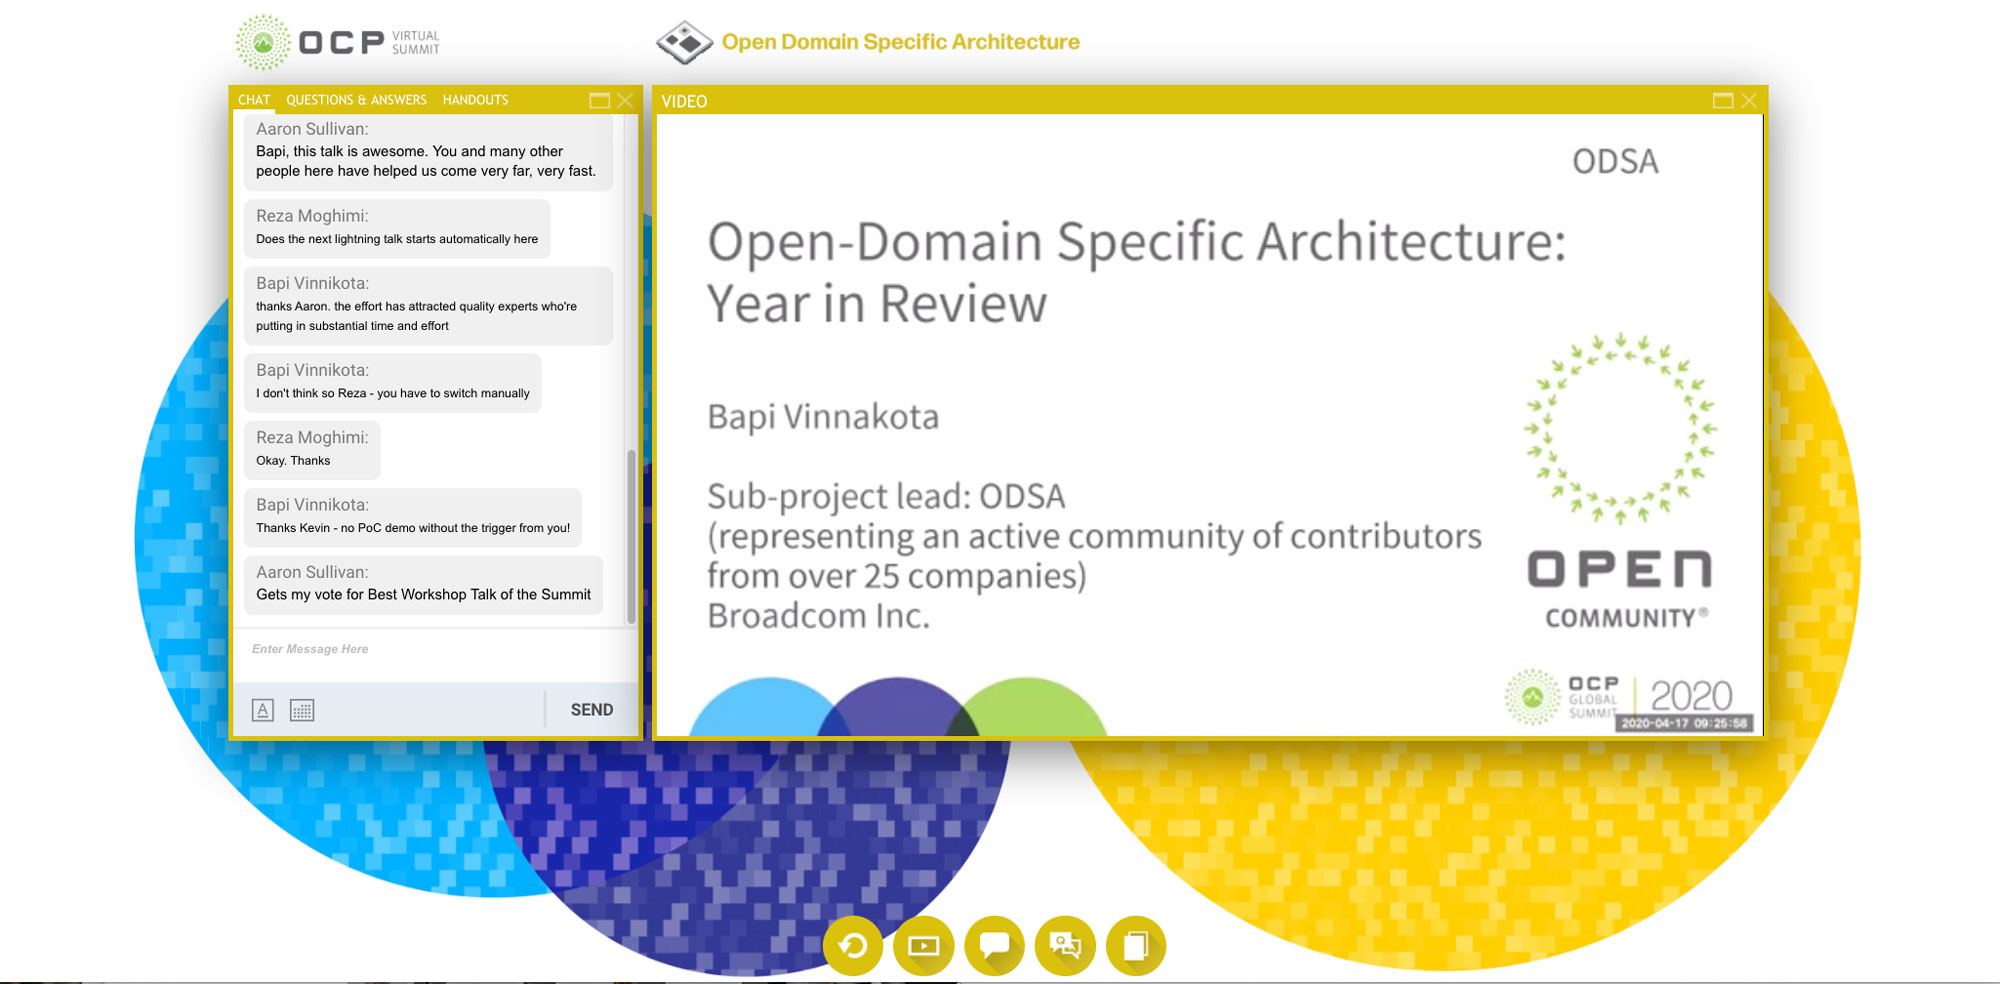Click "Broadcom Inc." text on the slide
The image size is (2000, 984).
coord(818,616)
